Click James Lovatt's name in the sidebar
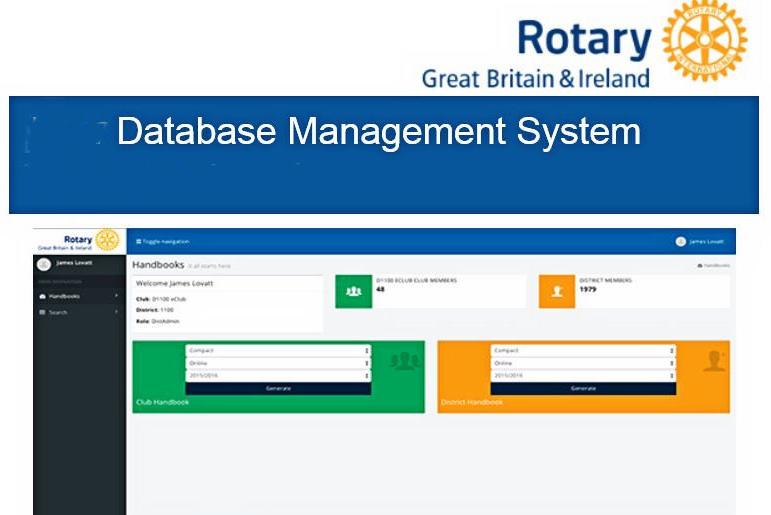771x515 pixels. (x=74, y=263)
